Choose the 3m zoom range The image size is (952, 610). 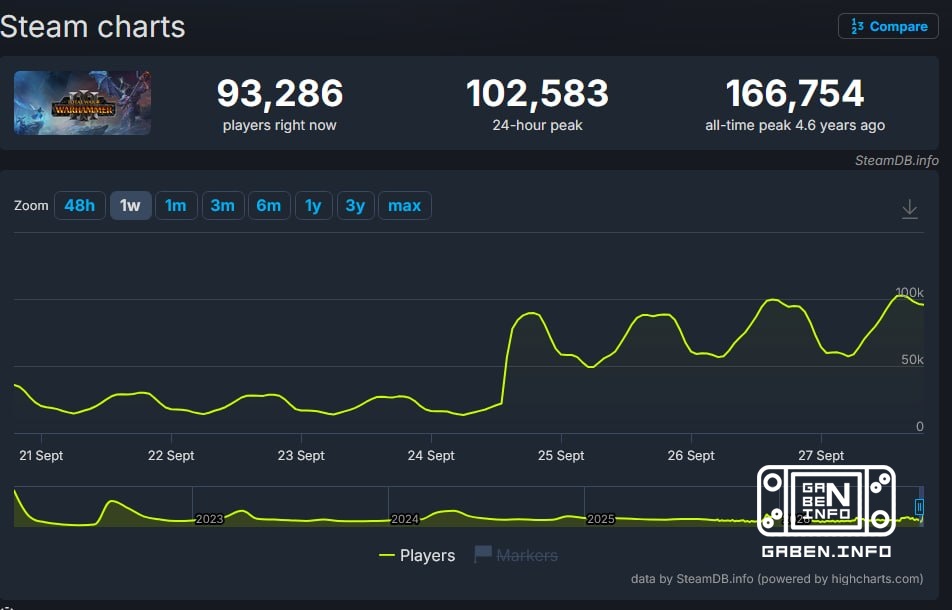coord(223,206)
